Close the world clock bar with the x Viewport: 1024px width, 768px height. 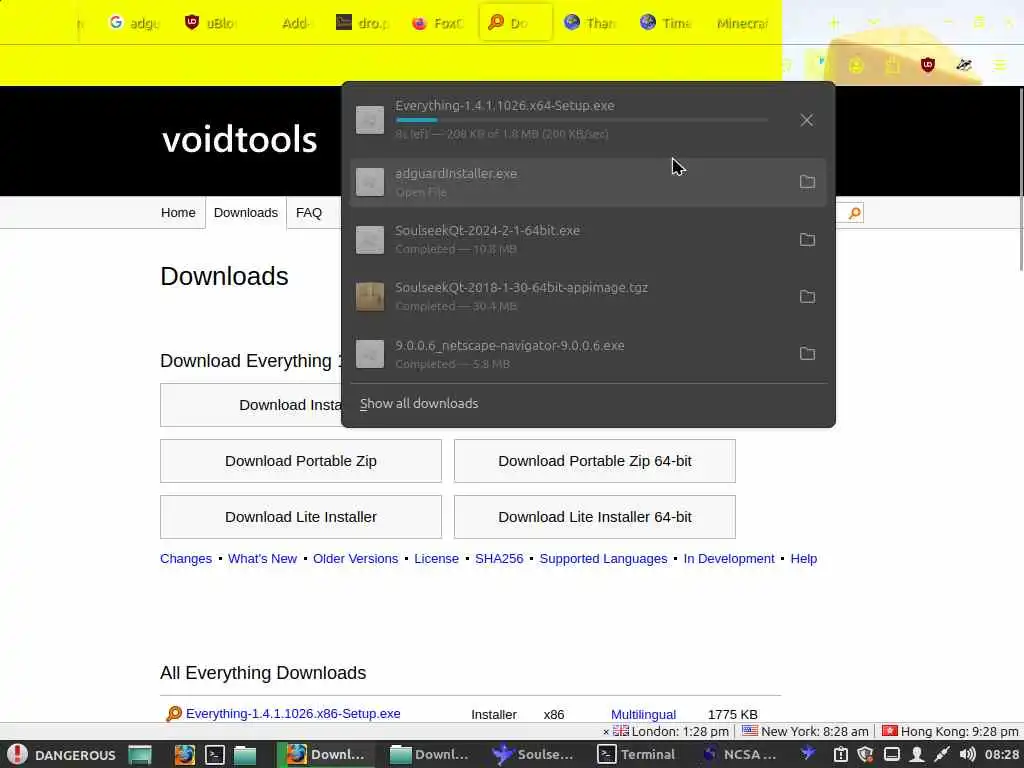605,732
